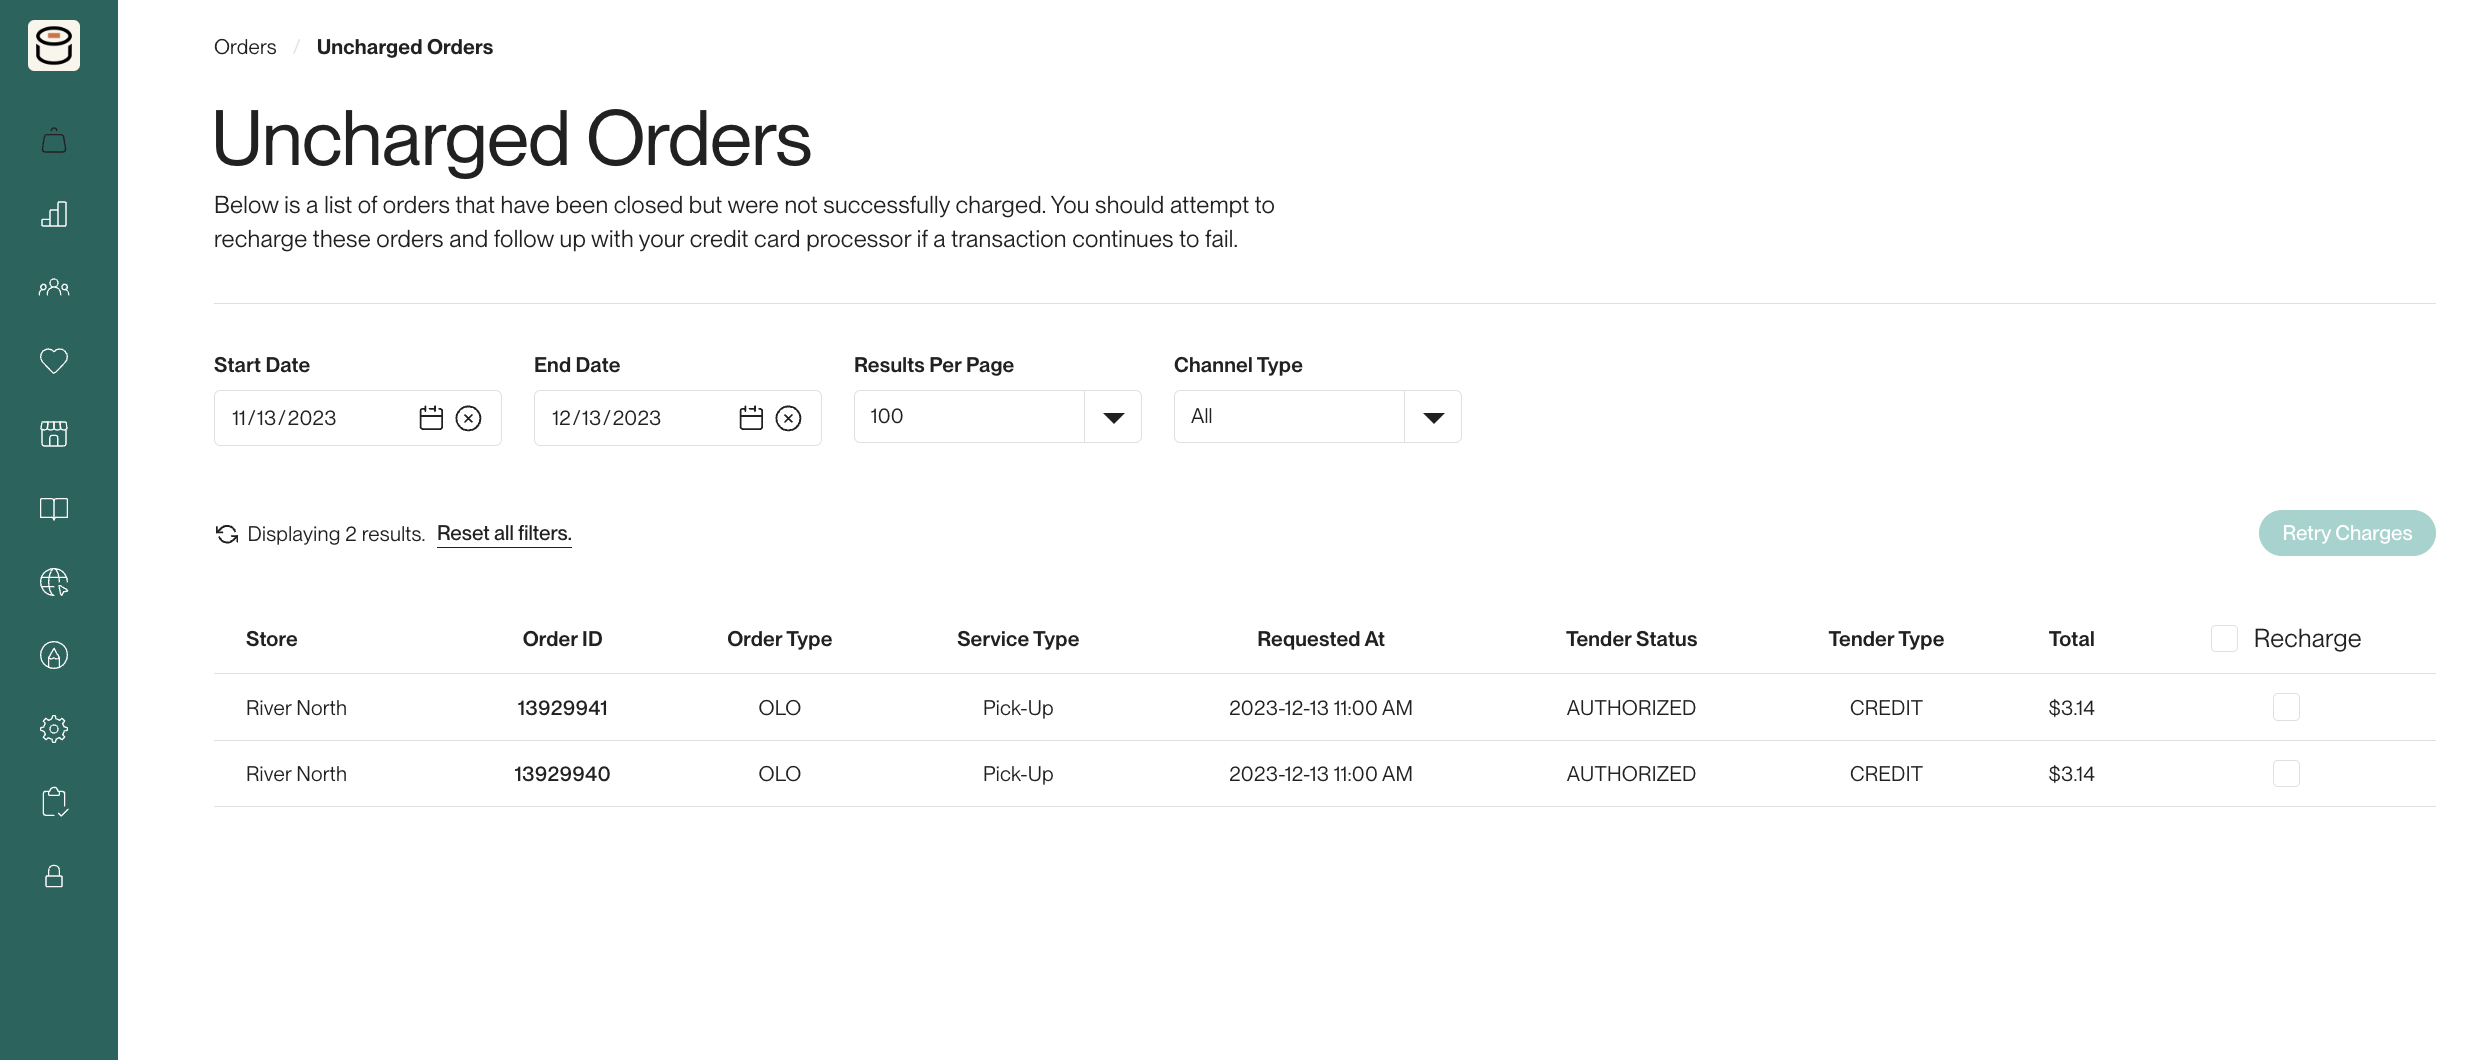
Task: Open the End Date calendar picker
Action: click(x=751, y=418)
